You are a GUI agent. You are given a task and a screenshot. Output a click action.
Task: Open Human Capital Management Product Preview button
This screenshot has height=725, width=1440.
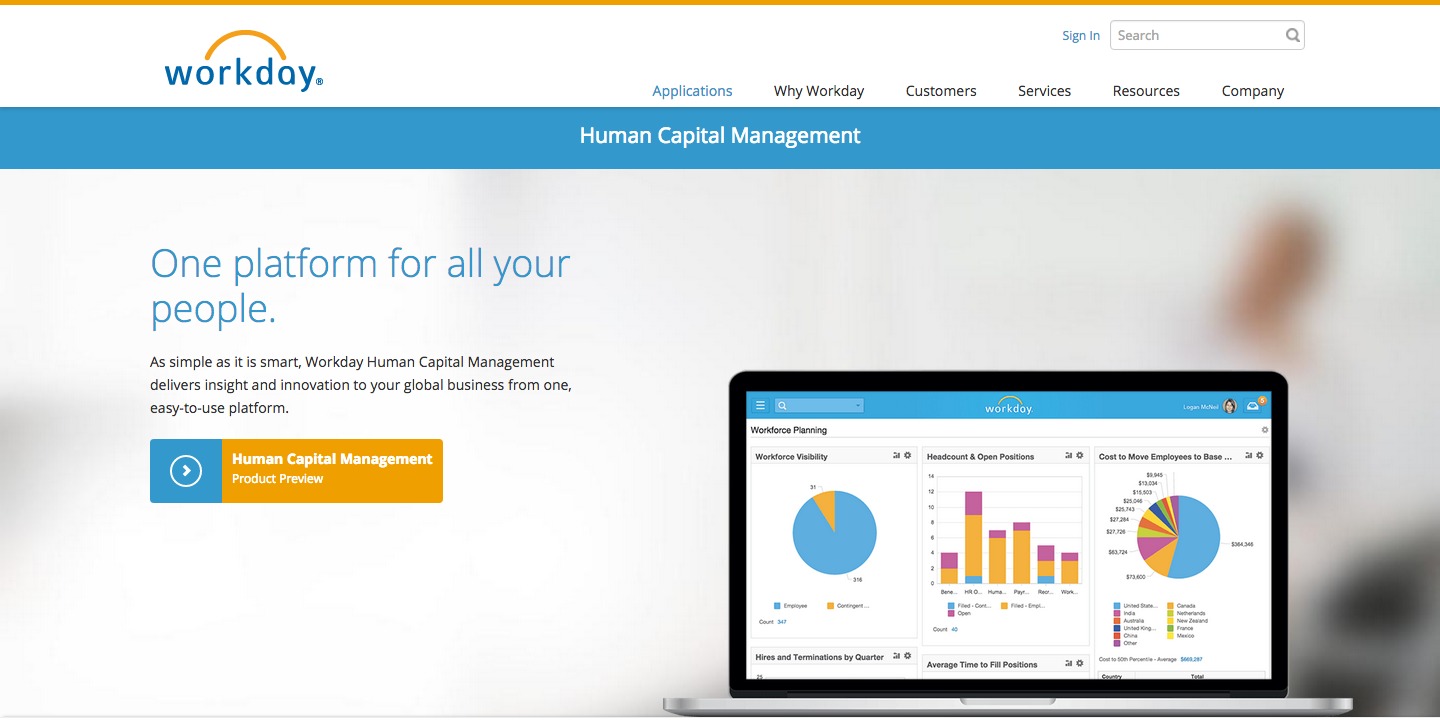296,470
